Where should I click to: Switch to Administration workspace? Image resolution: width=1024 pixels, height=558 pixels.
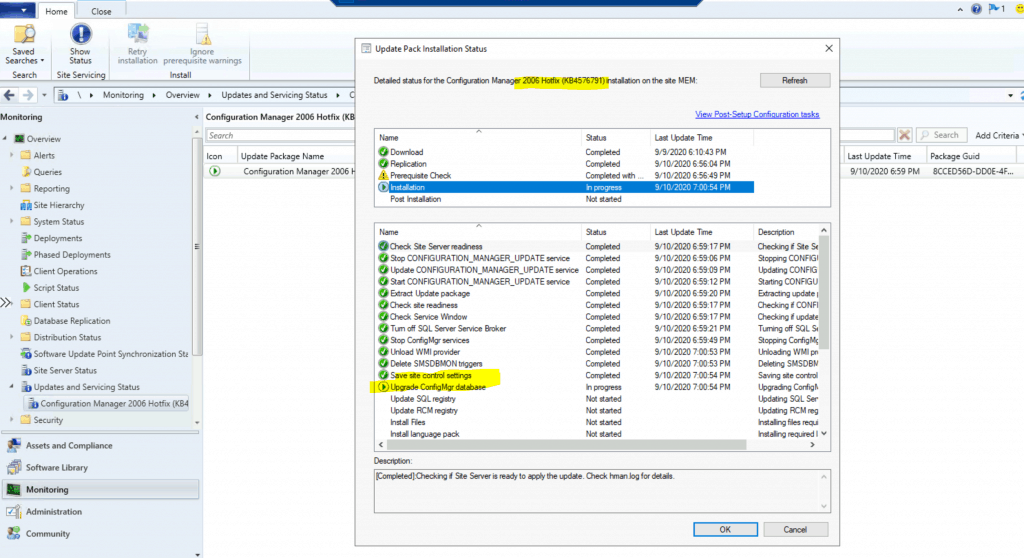pyautogui.click(x=54, y=512)
